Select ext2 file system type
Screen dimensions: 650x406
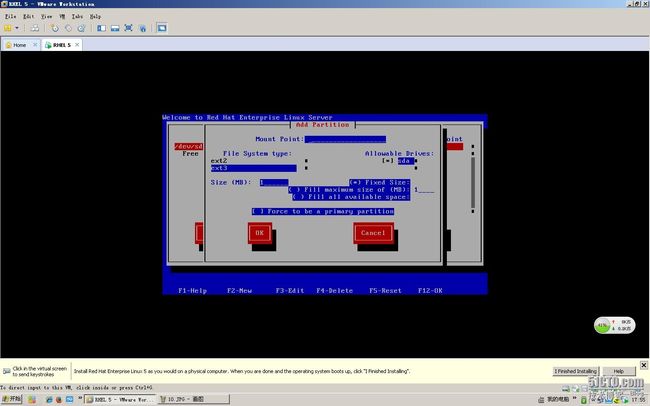pyautogui.click(x=253, y=160)
